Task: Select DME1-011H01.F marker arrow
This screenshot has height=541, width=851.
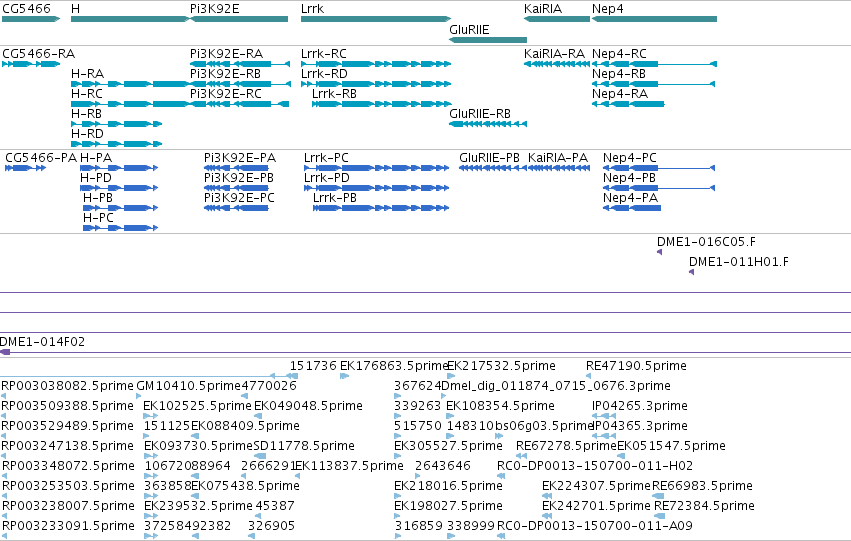Action: tap(691, 272)
